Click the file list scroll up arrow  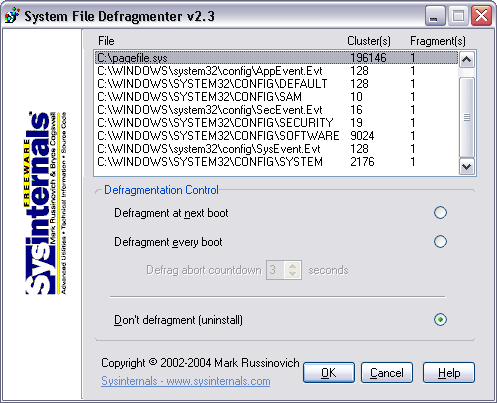tap(466, 60)
